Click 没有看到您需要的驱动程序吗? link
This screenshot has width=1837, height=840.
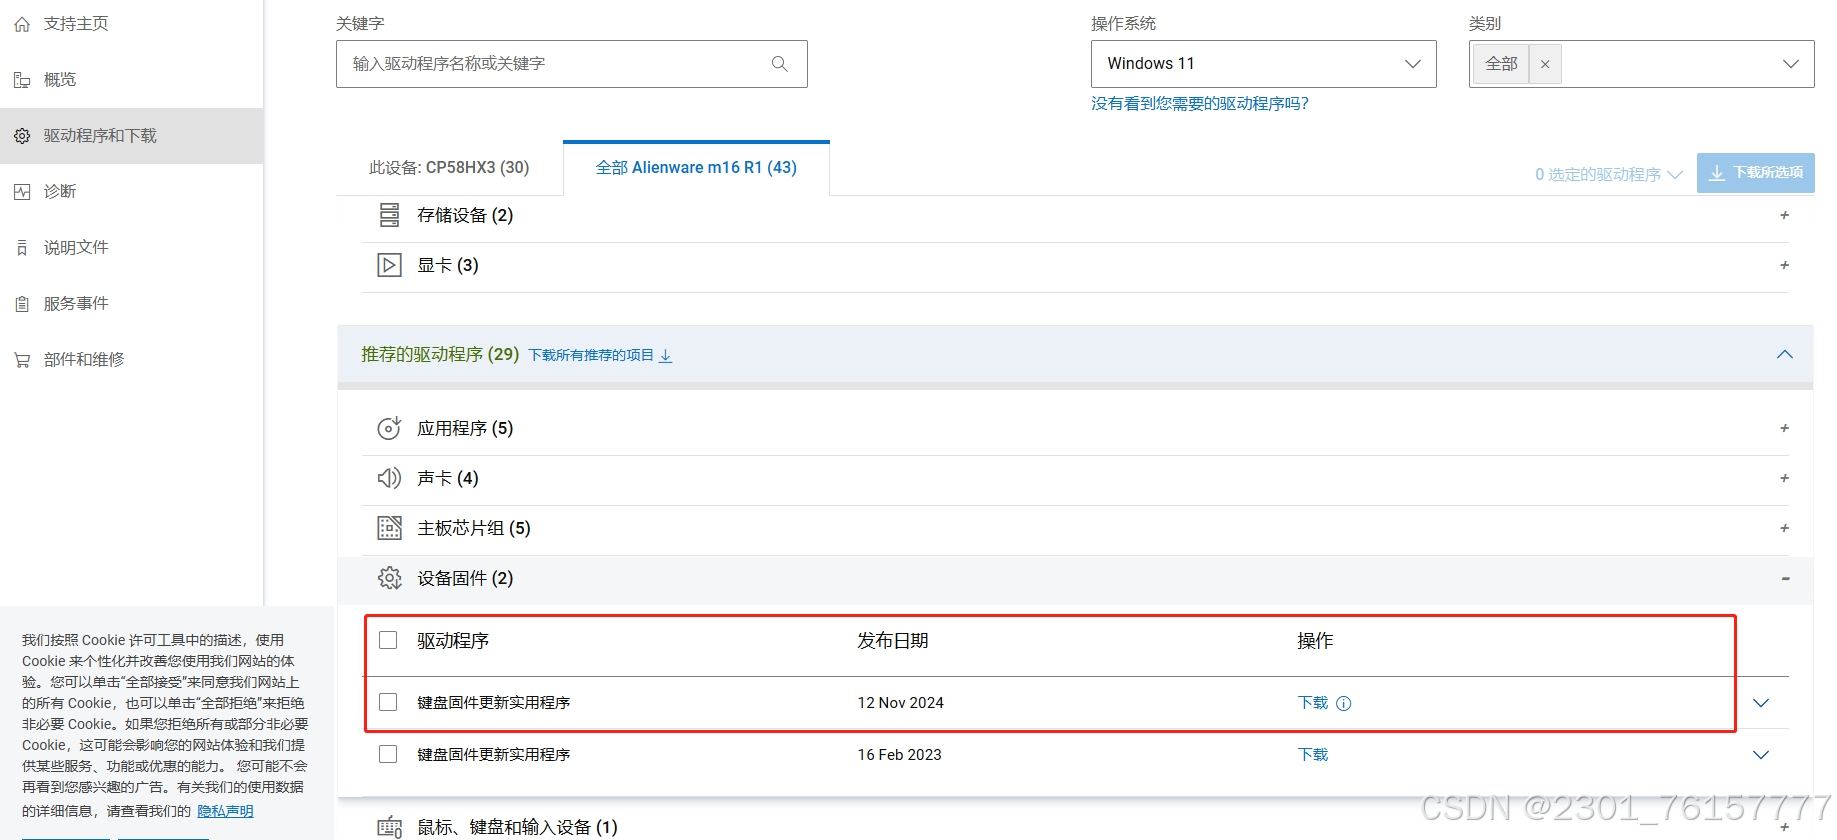(x=1199, y=104)
